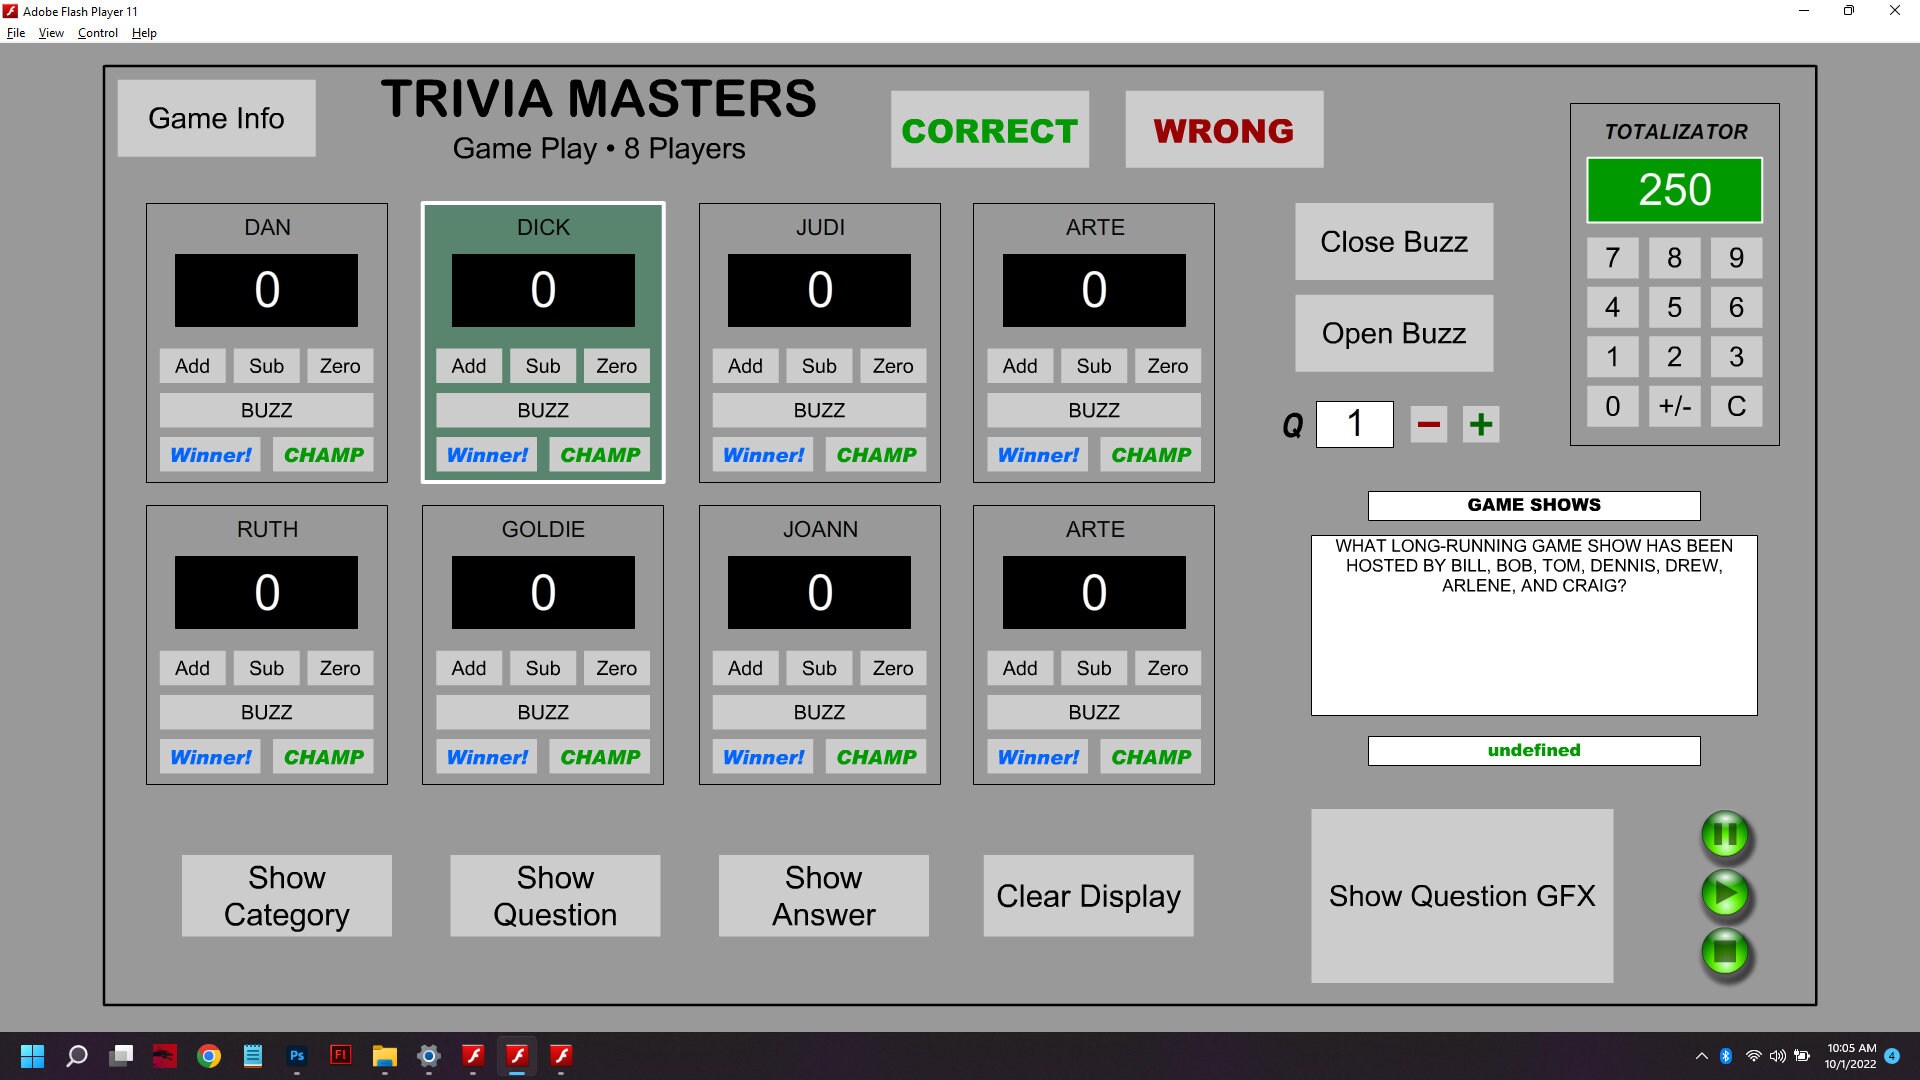The image size is (1920, 1080).
Task: Increment the question number with the plus icon
Action: coord(1480,424)
